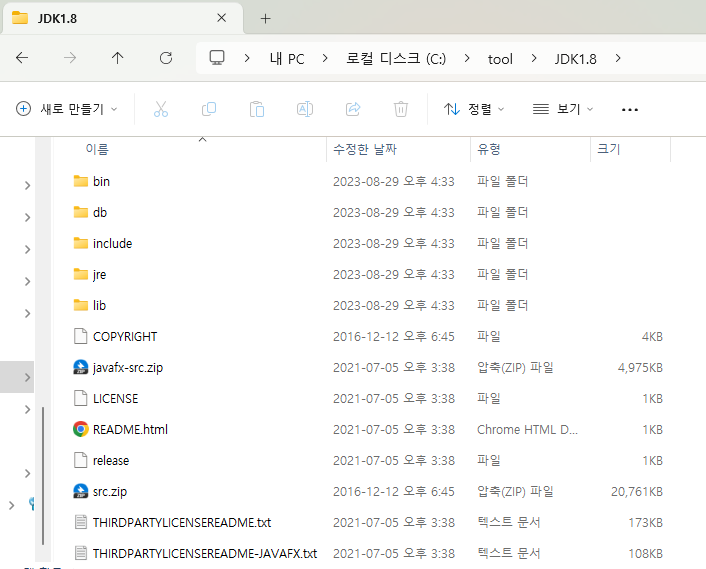Open the 보기 view dropdown
Viewport: 706px width, 569px height.
point(563,109)
